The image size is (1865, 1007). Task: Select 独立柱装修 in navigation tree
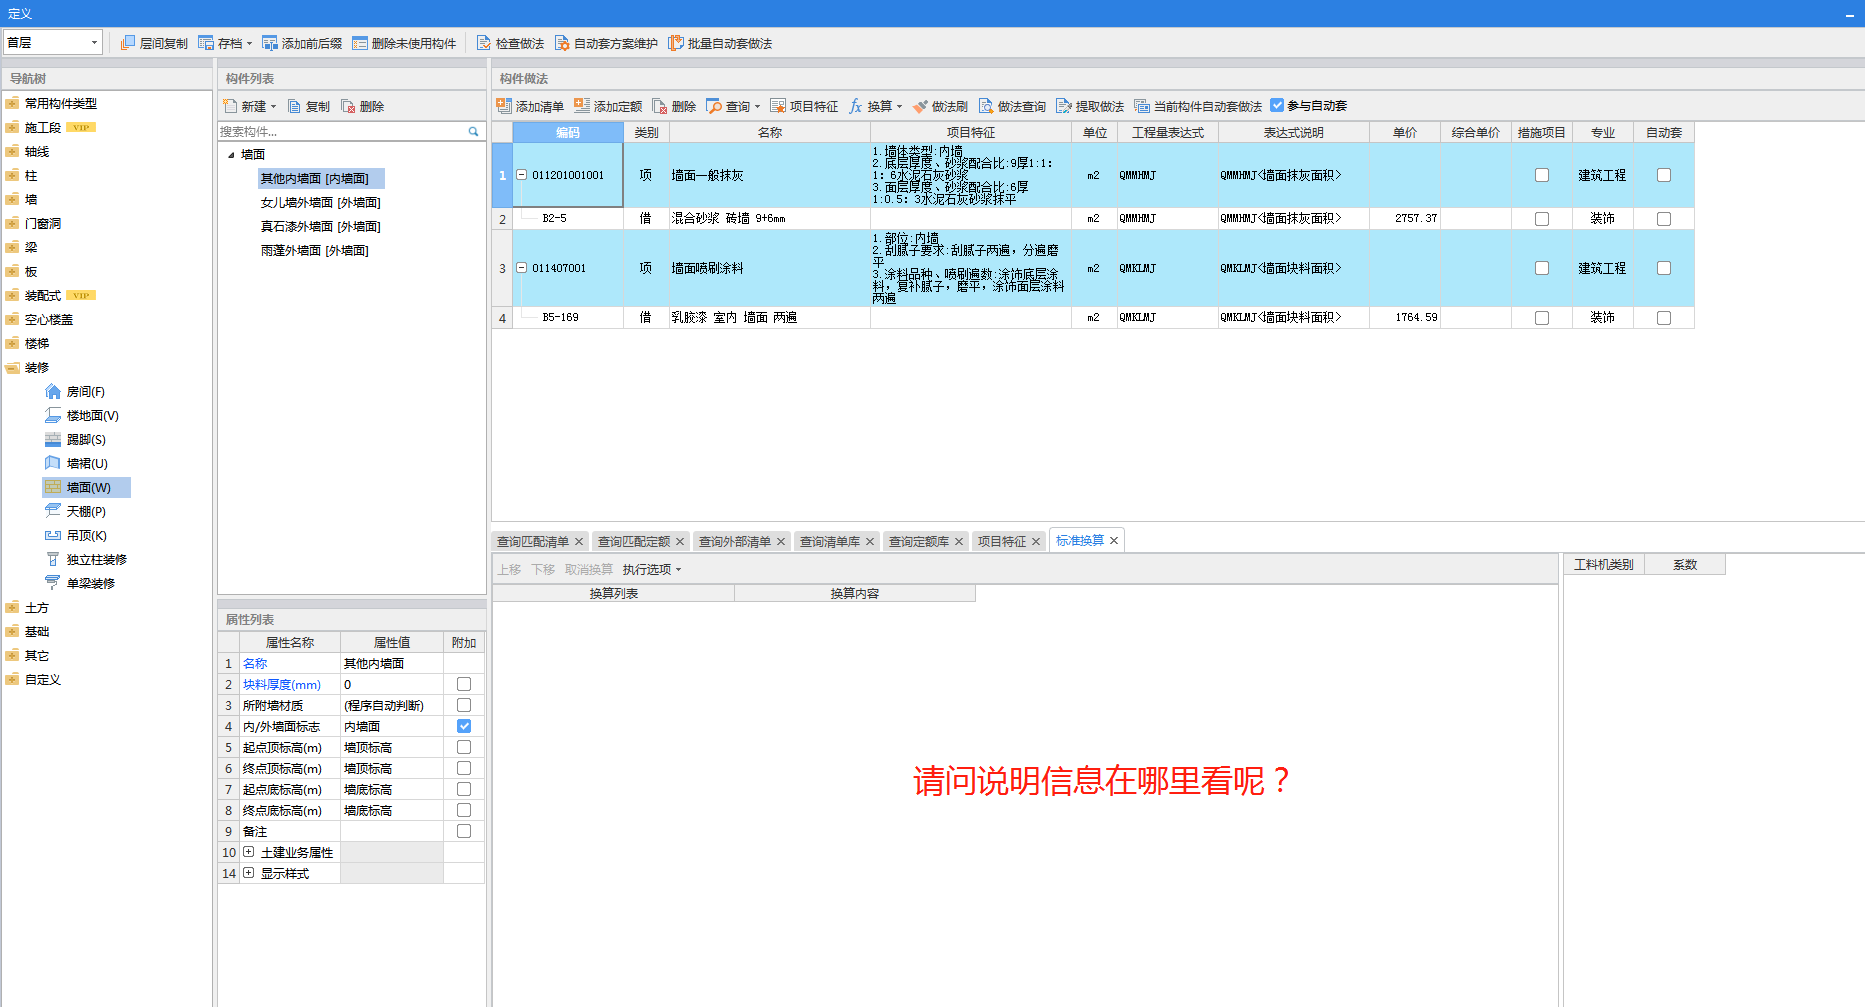pyautogui.click(x=86, y=560)
